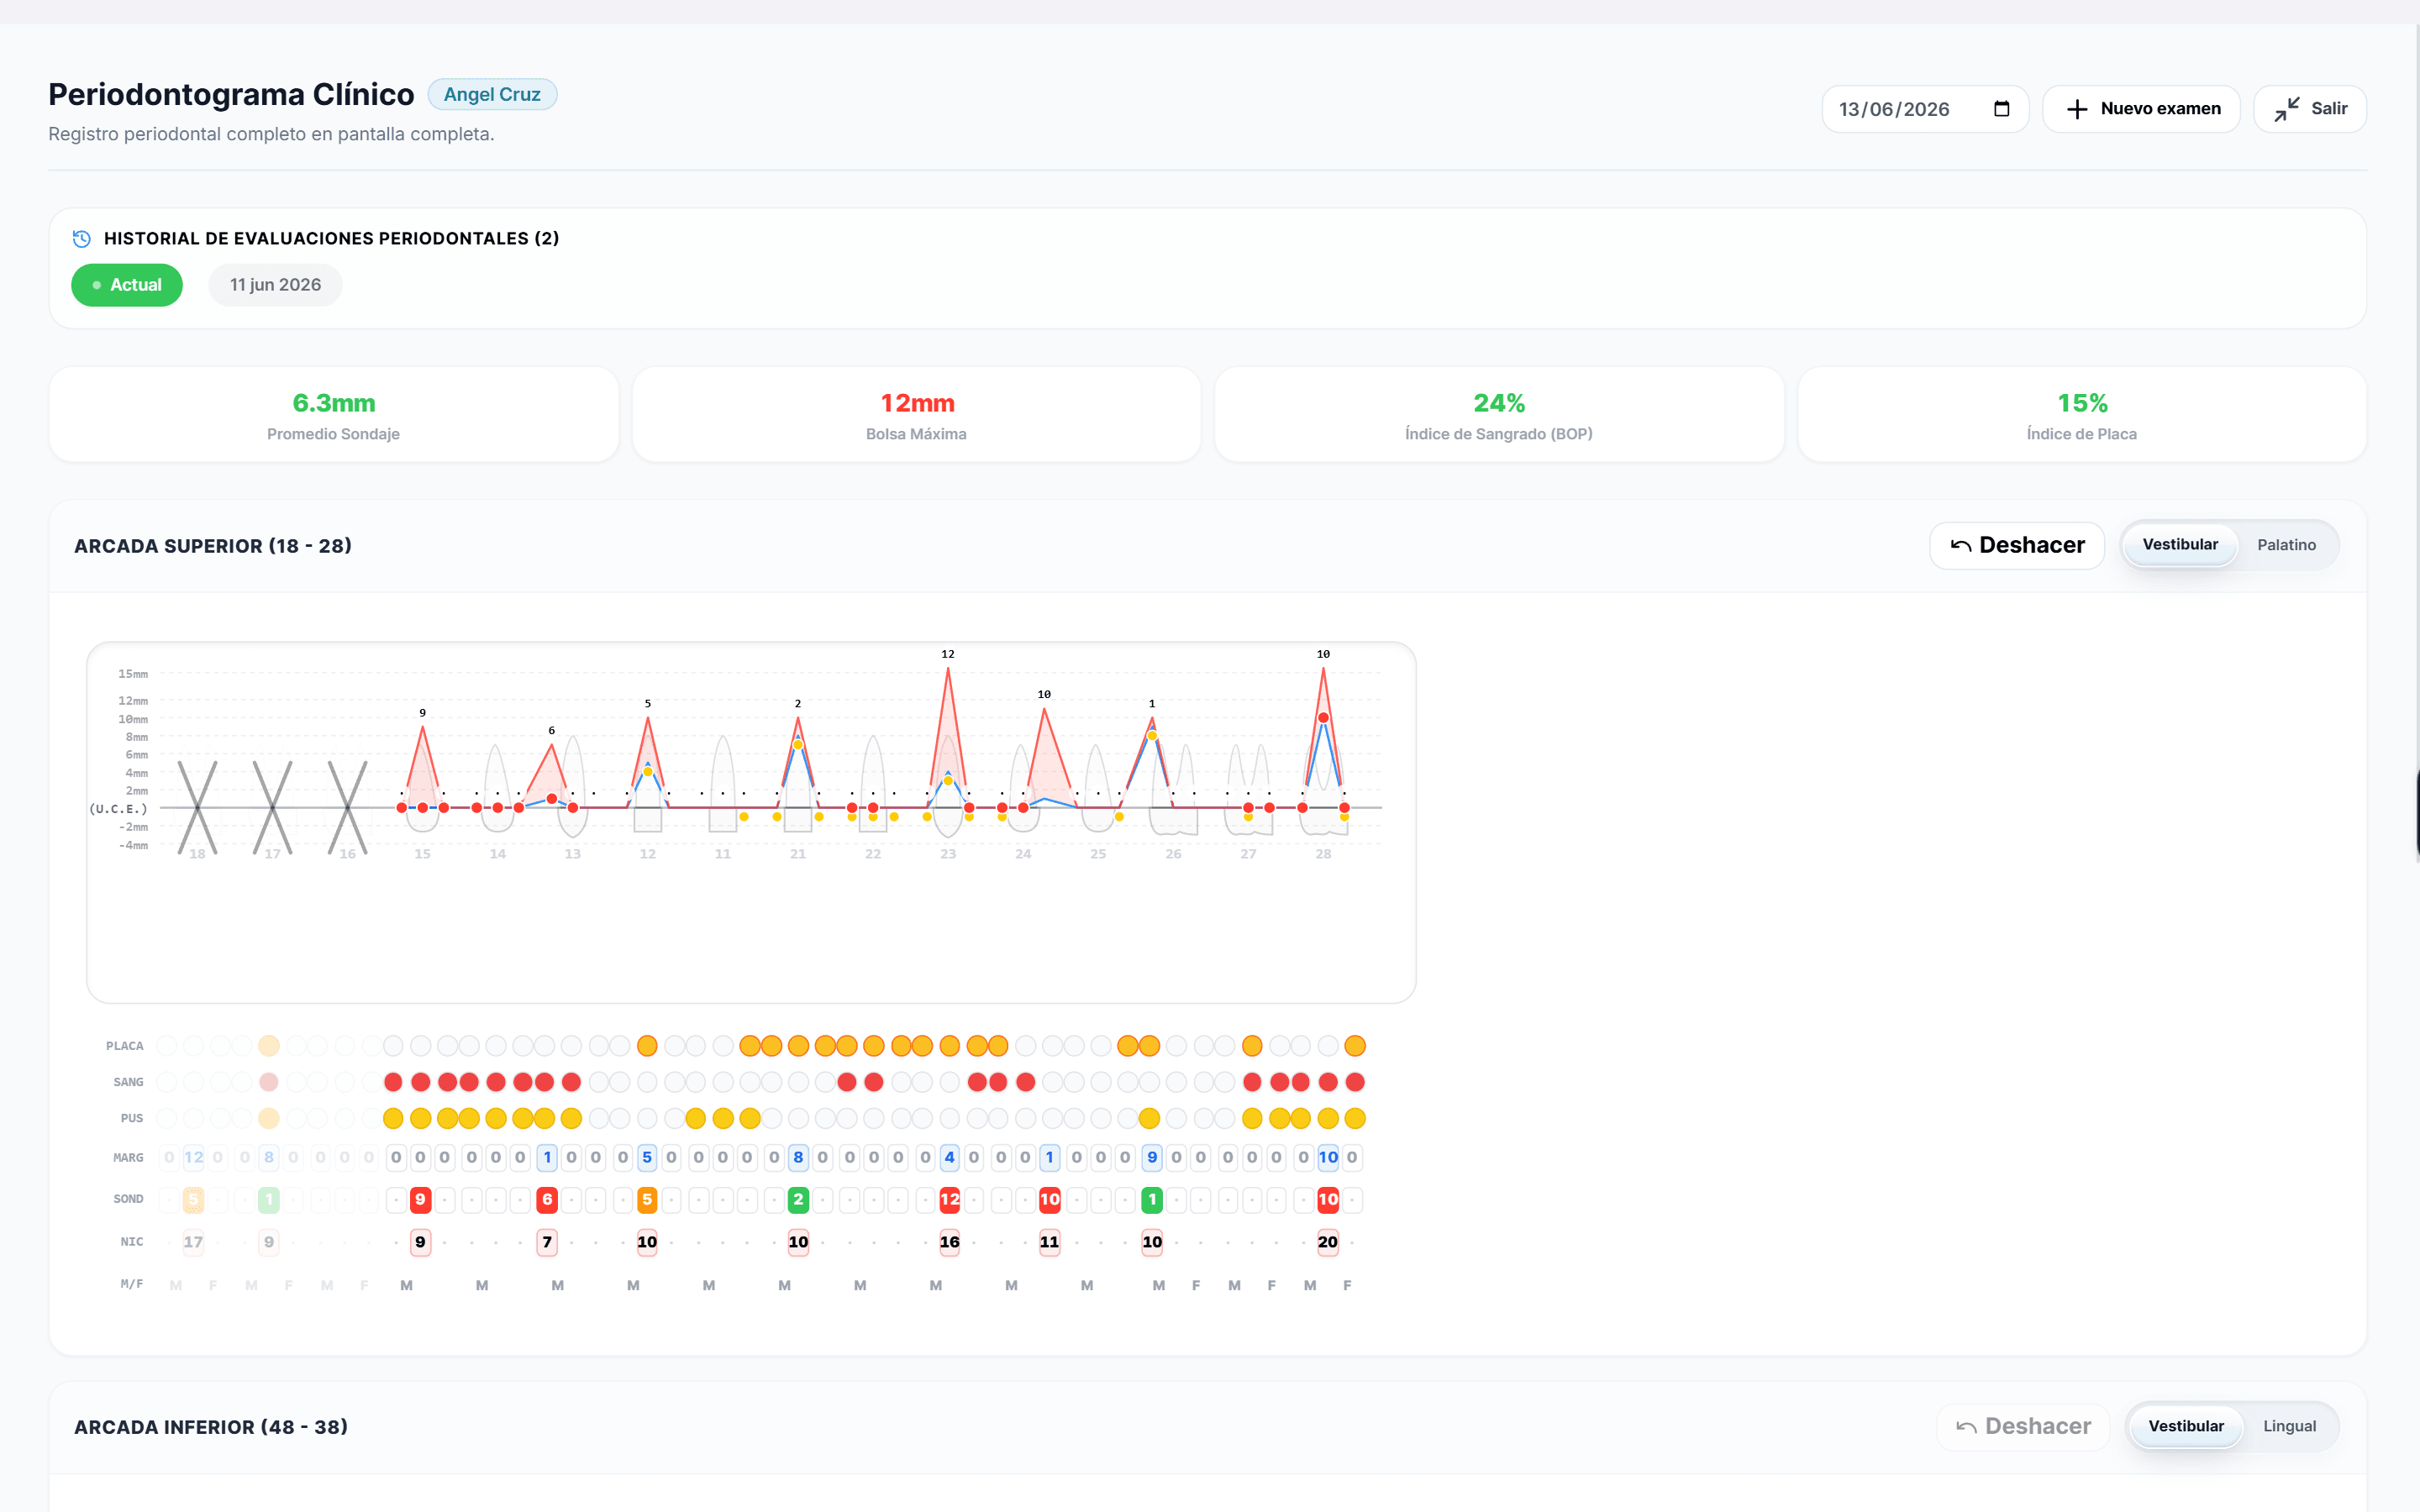Select the 11 jun 2026 evaluation

[275, 285]
